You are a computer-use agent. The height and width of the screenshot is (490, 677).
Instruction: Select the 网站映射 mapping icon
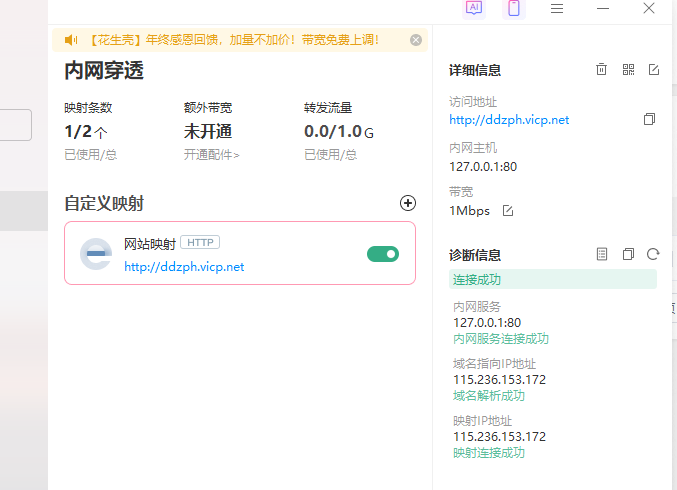click(96, 254)
